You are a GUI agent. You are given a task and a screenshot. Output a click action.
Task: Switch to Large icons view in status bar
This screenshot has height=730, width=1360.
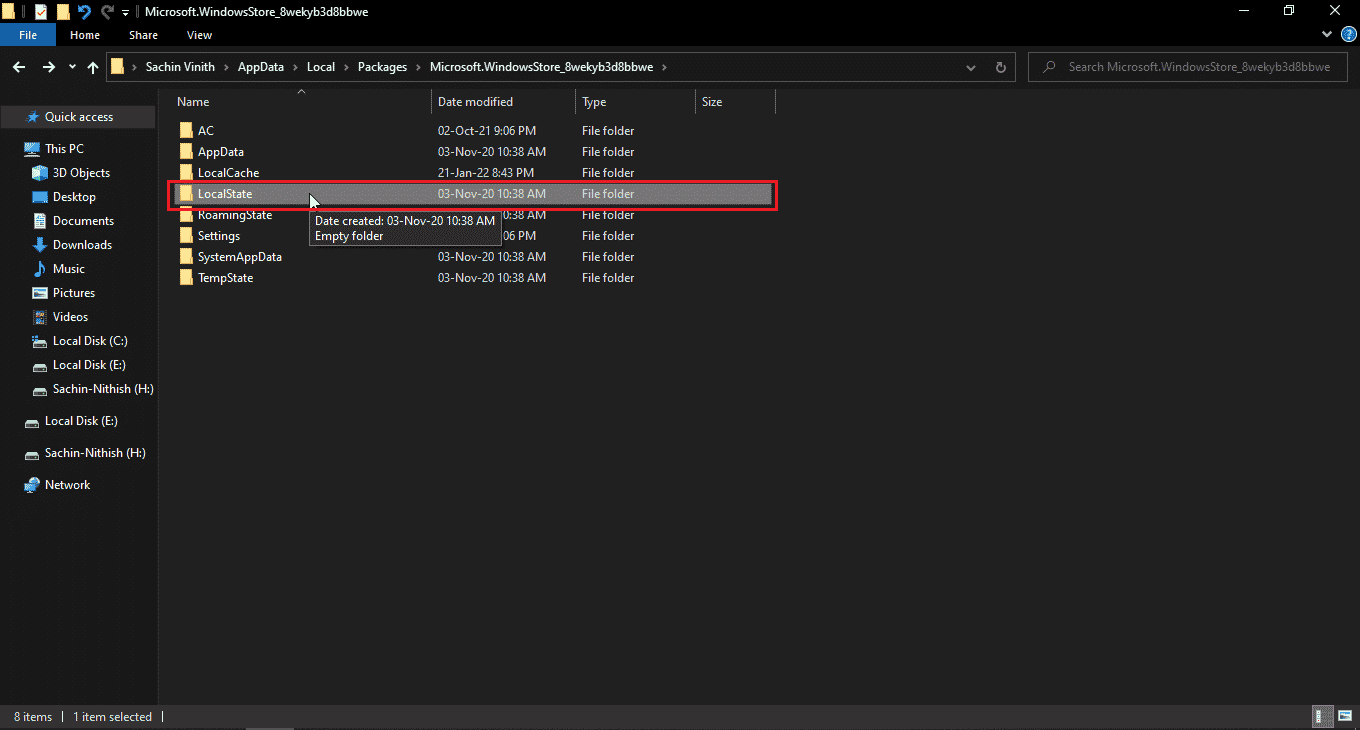[x=1343, y=717]
